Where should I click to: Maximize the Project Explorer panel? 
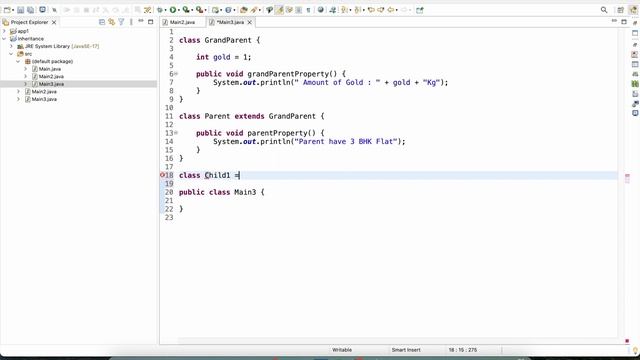coord(151,22)
